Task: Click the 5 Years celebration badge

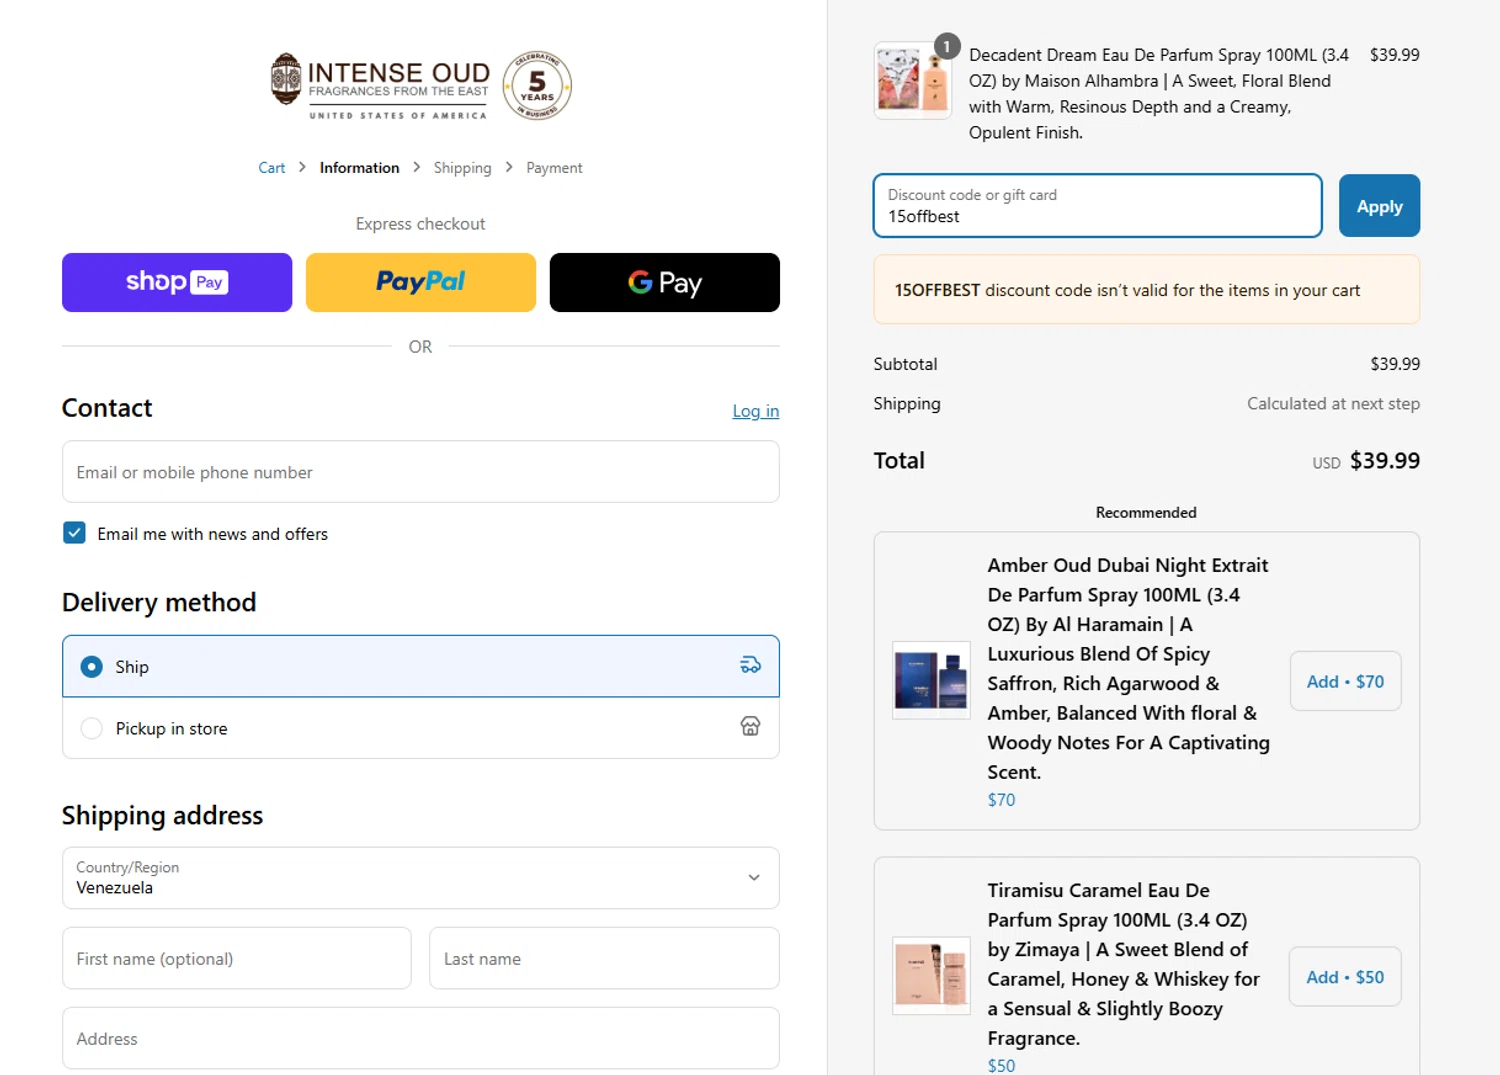Action: [x=537, y=86]
